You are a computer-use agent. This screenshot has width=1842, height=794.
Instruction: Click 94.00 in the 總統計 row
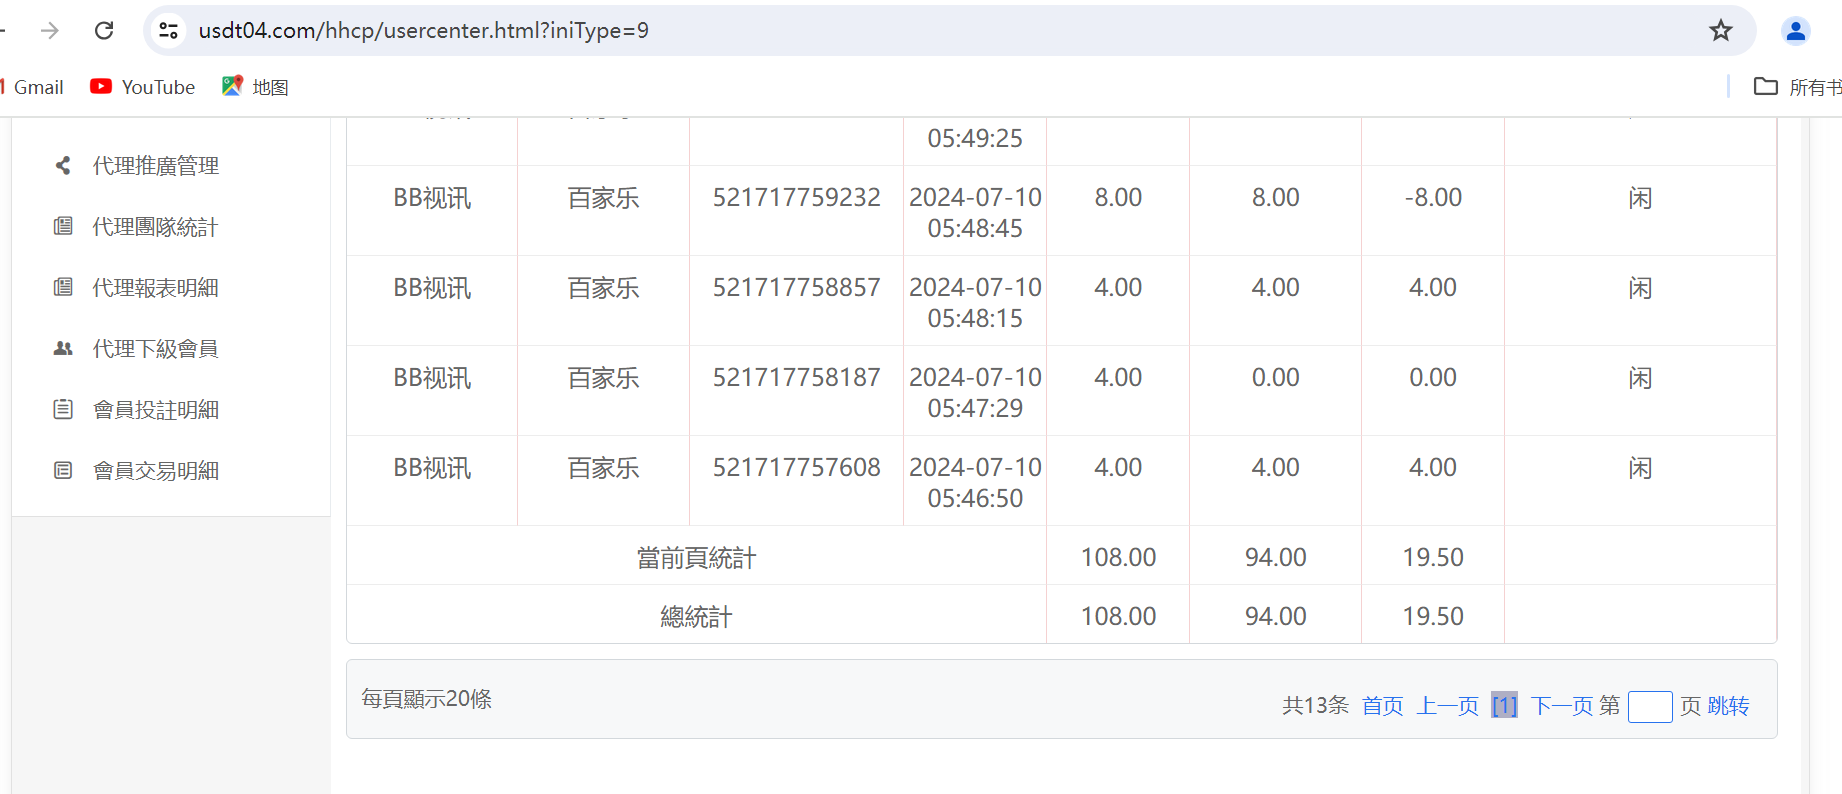point(1276,617)
